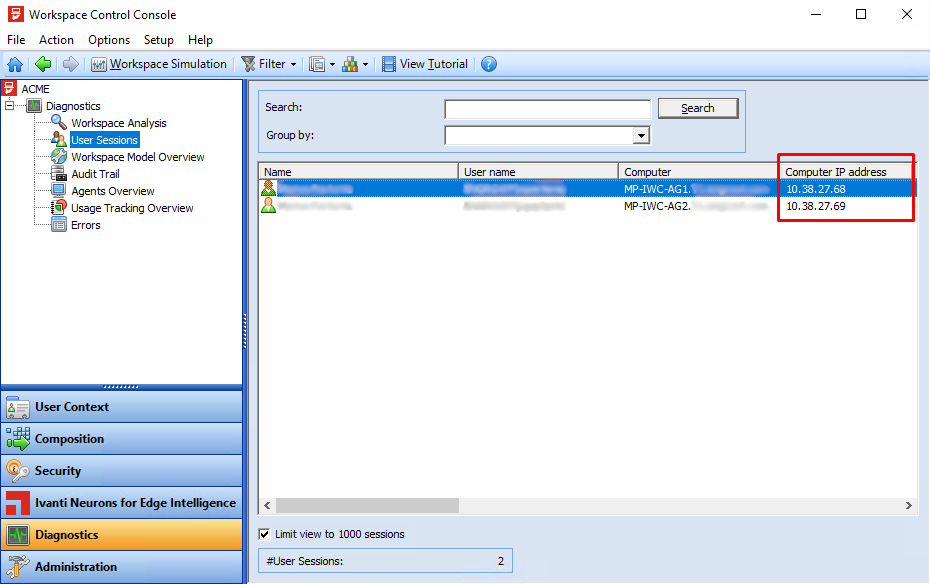The width and height of the screenshot is (930, 584).
Task: Select Diagnostics in the tree
Action: pos(73,106)
